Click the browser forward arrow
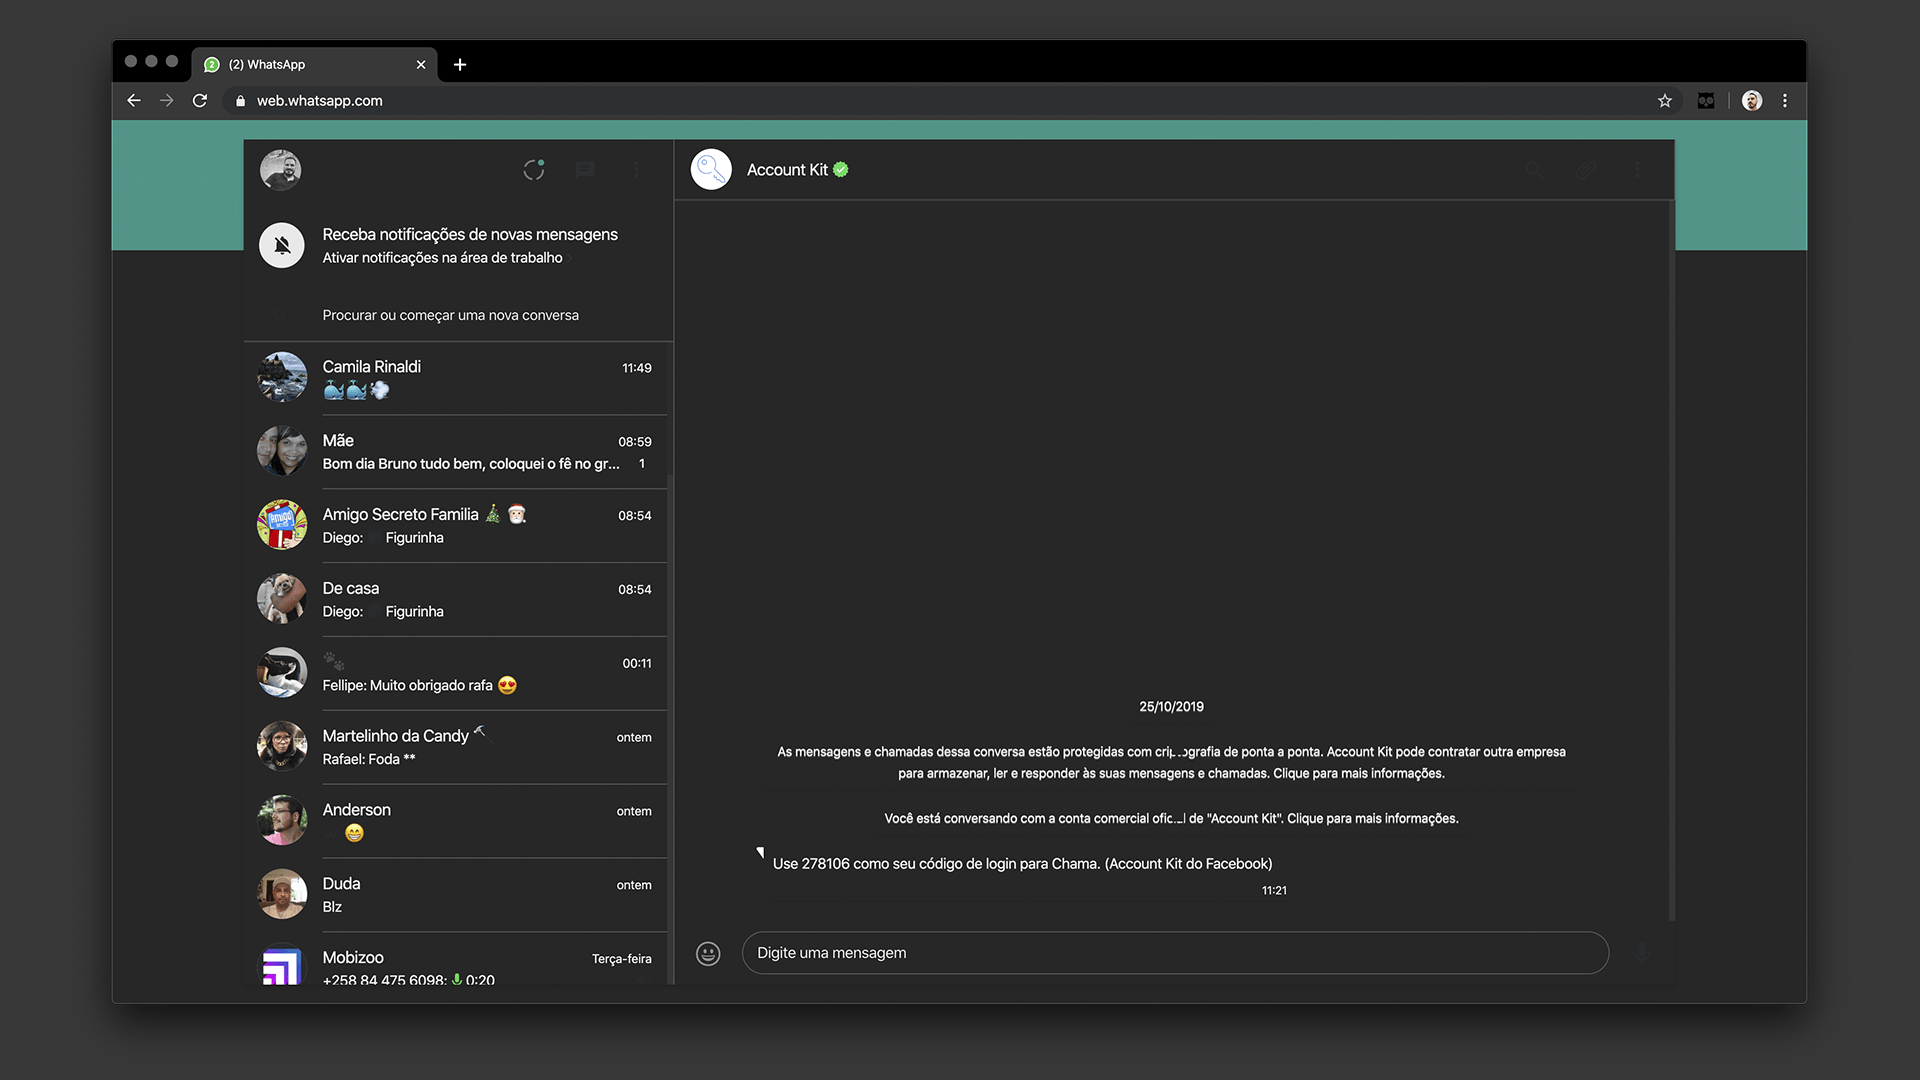This screenshot has width=1920, height=1080. tap(167, 101)
